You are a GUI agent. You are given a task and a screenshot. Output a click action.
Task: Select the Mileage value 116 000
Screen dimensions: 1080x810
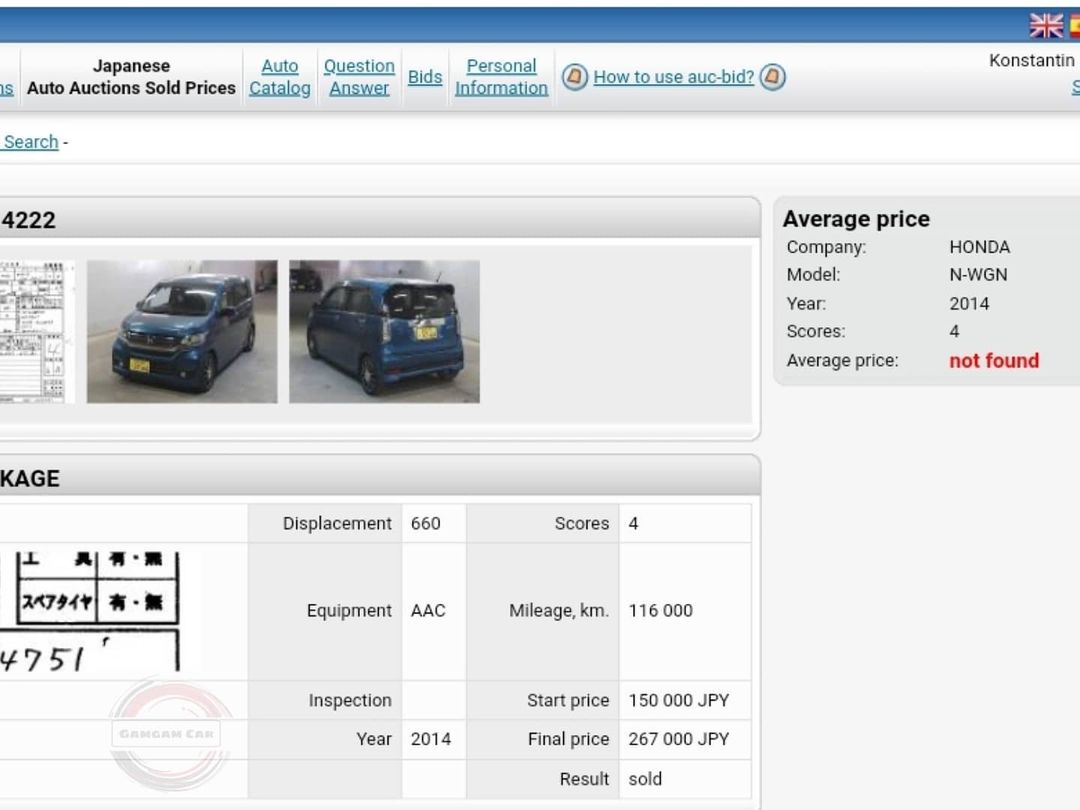661,610
